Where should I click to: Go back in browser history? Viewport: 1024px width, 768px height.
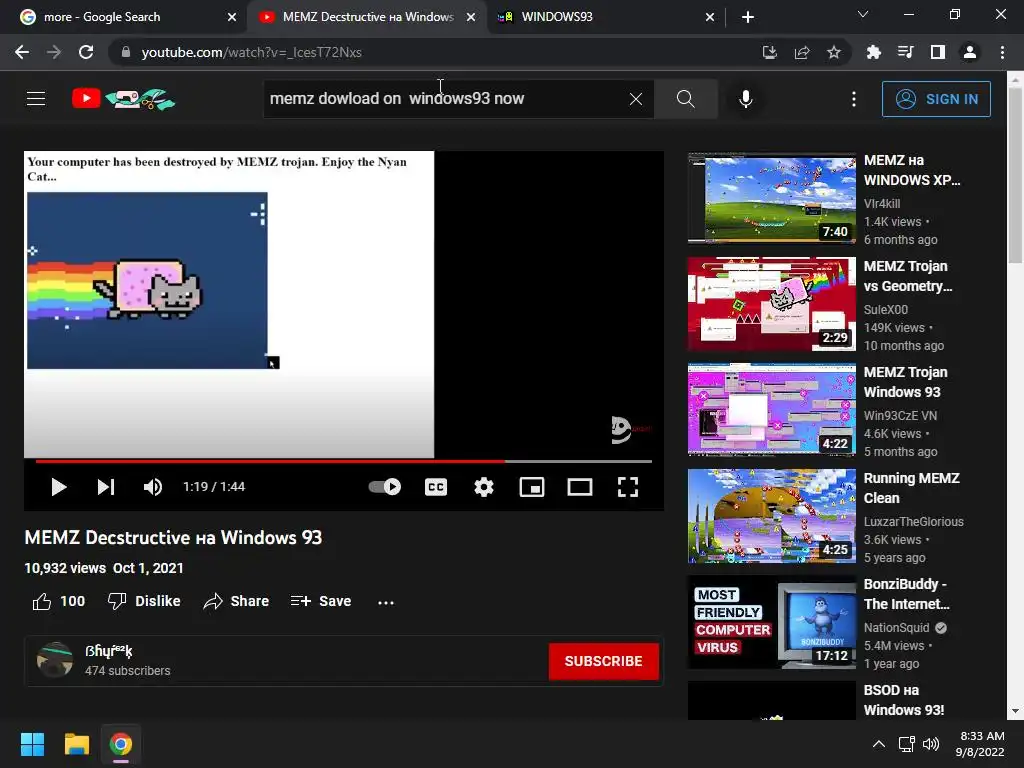point(22,52)
